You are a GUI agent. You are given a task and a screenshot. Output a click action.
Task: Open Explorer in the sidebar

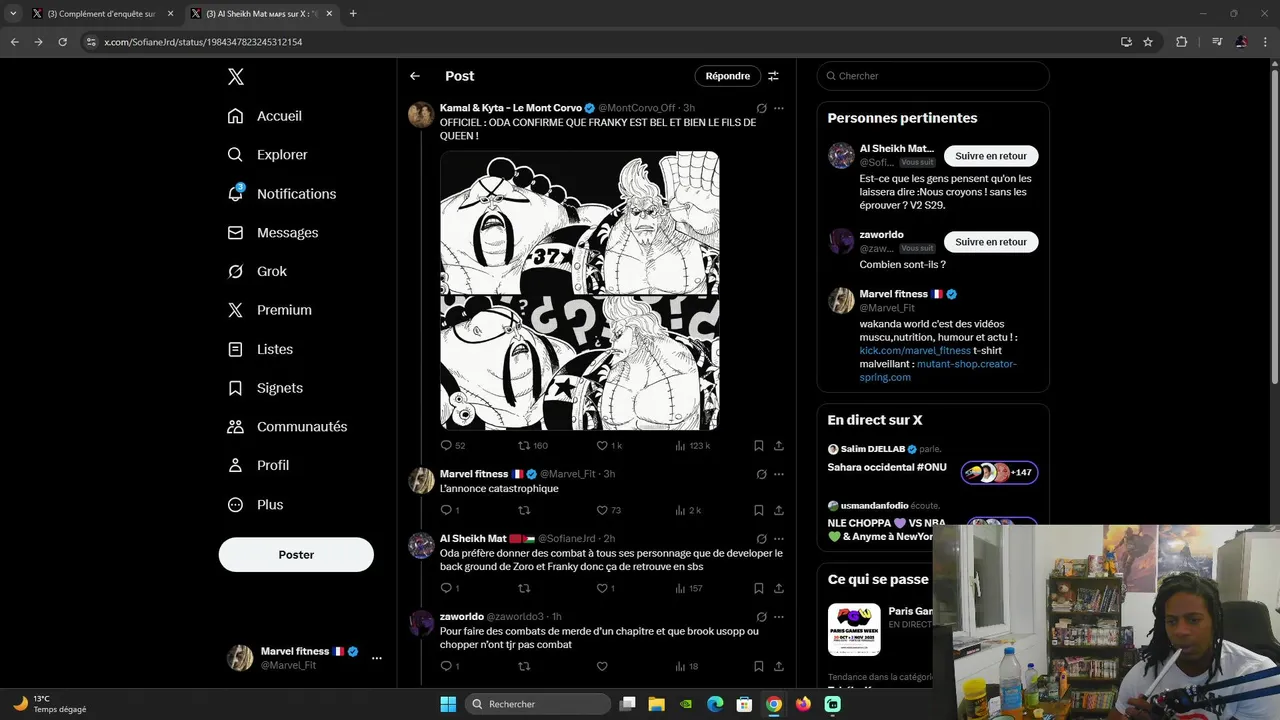pos(268,155)
